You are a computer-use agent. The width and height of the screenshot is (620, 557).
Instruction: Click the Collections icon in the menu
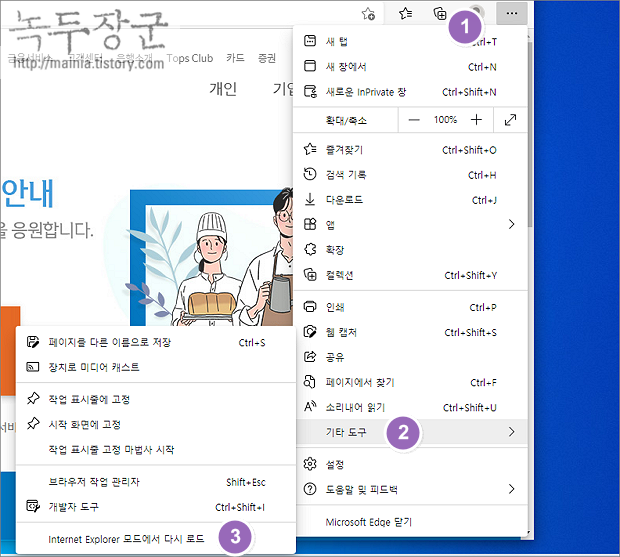pos(310,274)
